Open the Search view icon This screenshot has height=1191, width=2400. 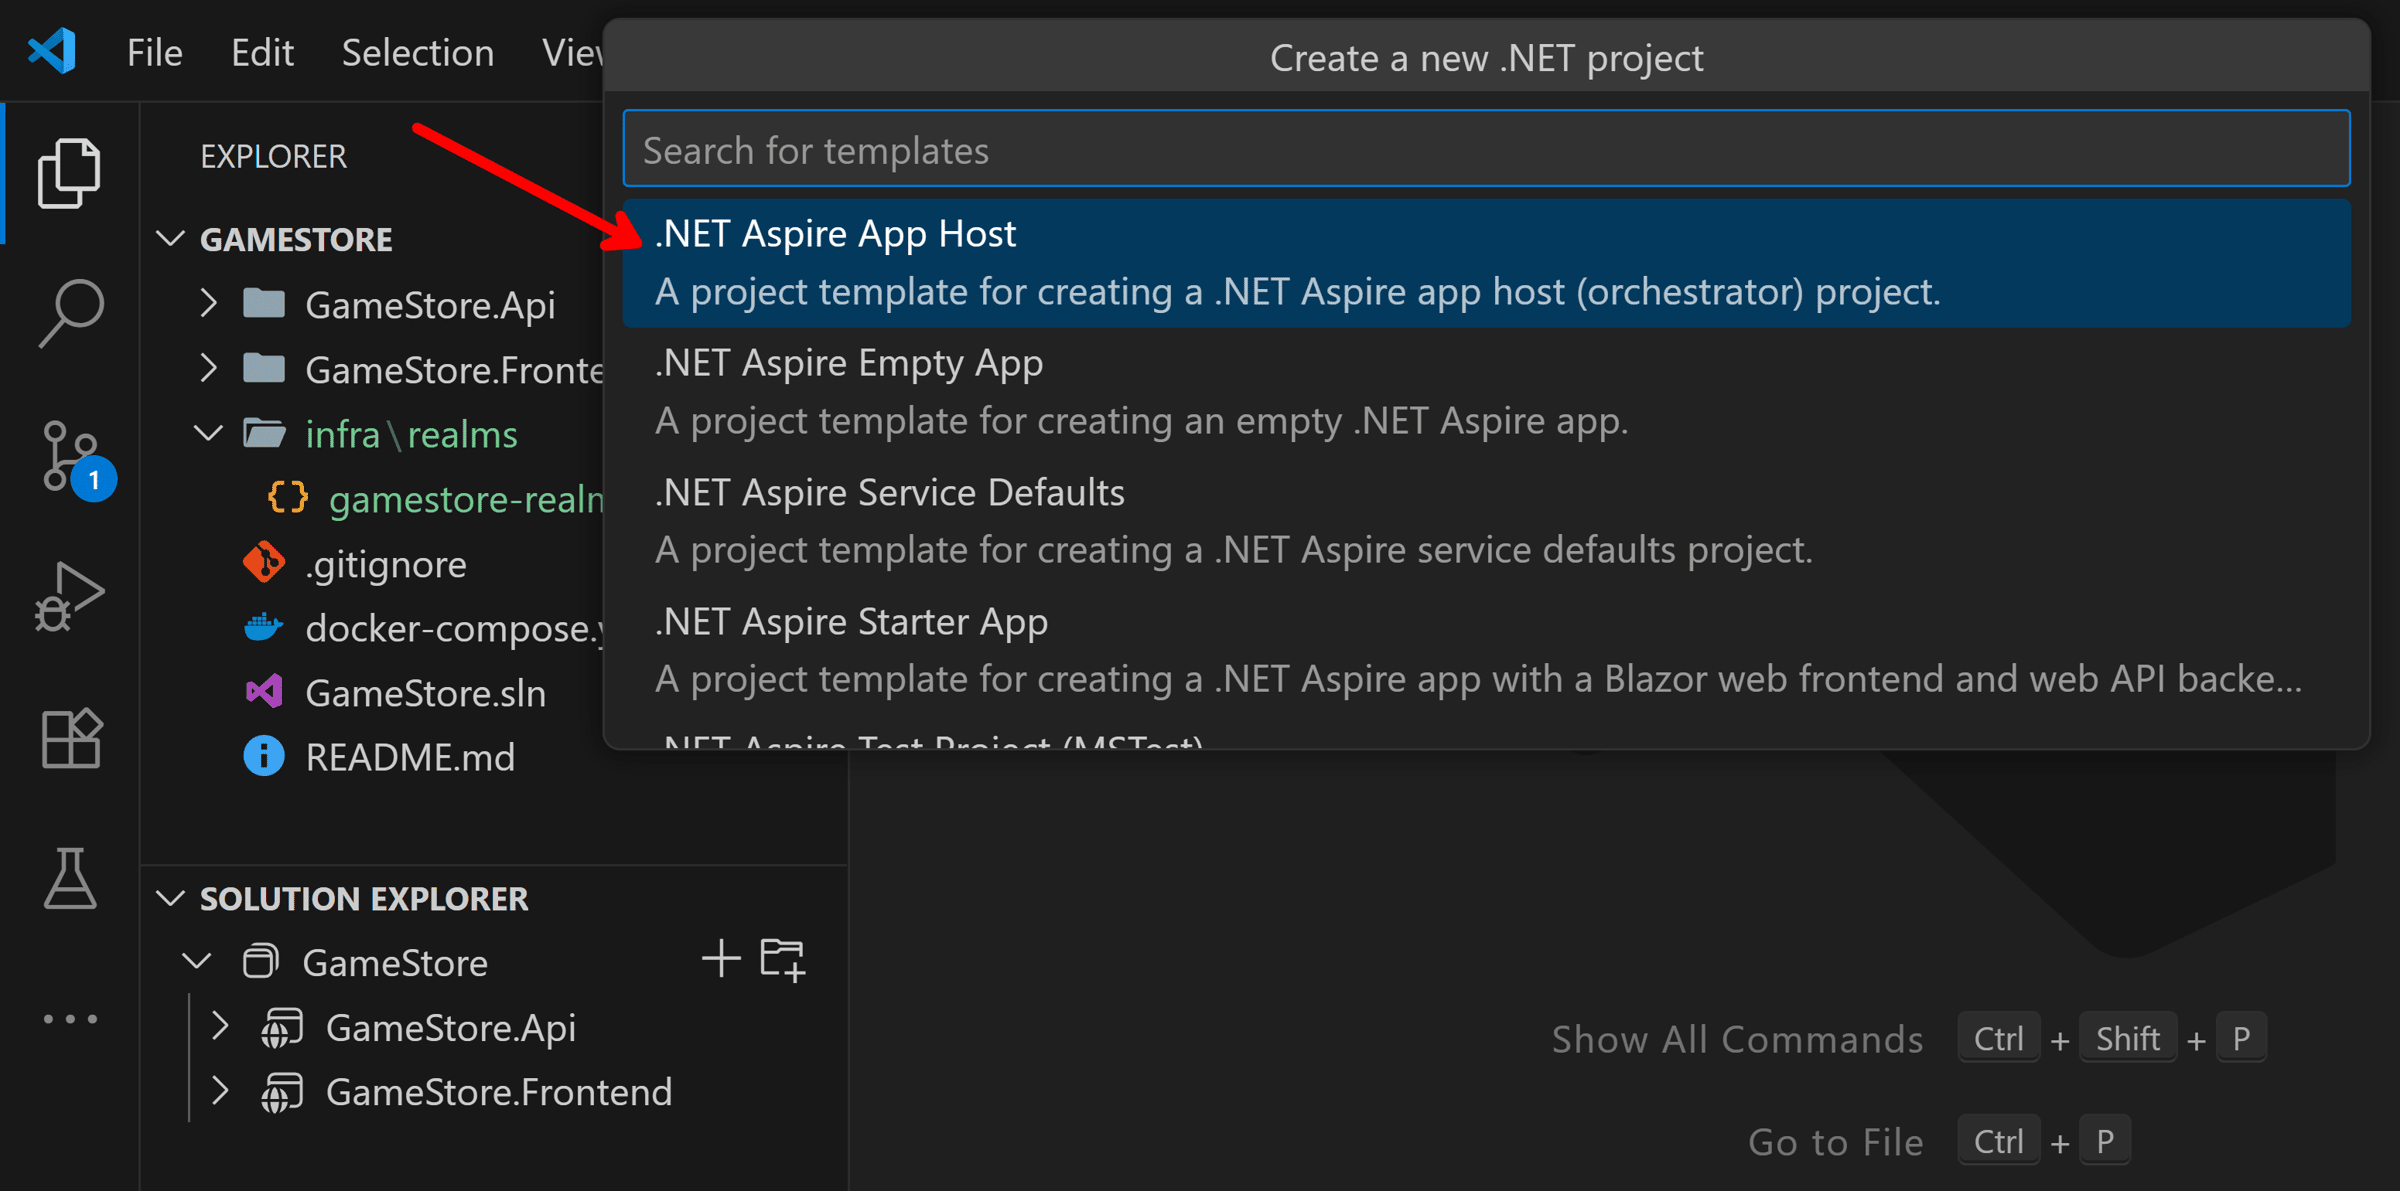69,313
